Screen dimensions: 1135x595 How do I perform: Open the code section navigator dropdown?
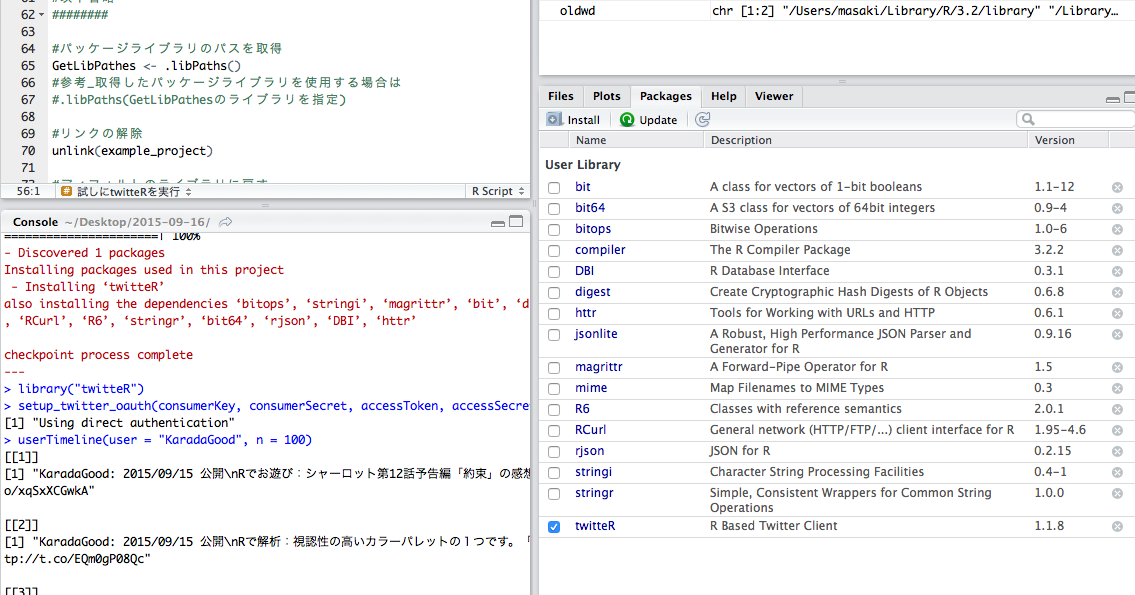(128, 191)
